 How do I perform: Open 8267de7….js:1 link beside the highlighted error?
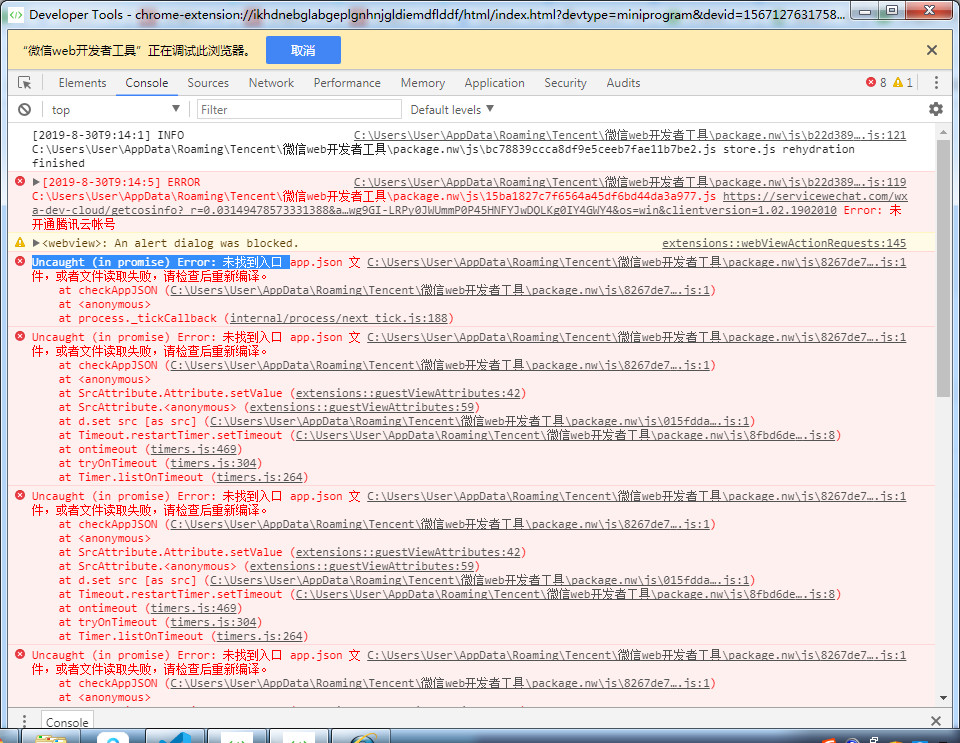(x=636, y=262)
